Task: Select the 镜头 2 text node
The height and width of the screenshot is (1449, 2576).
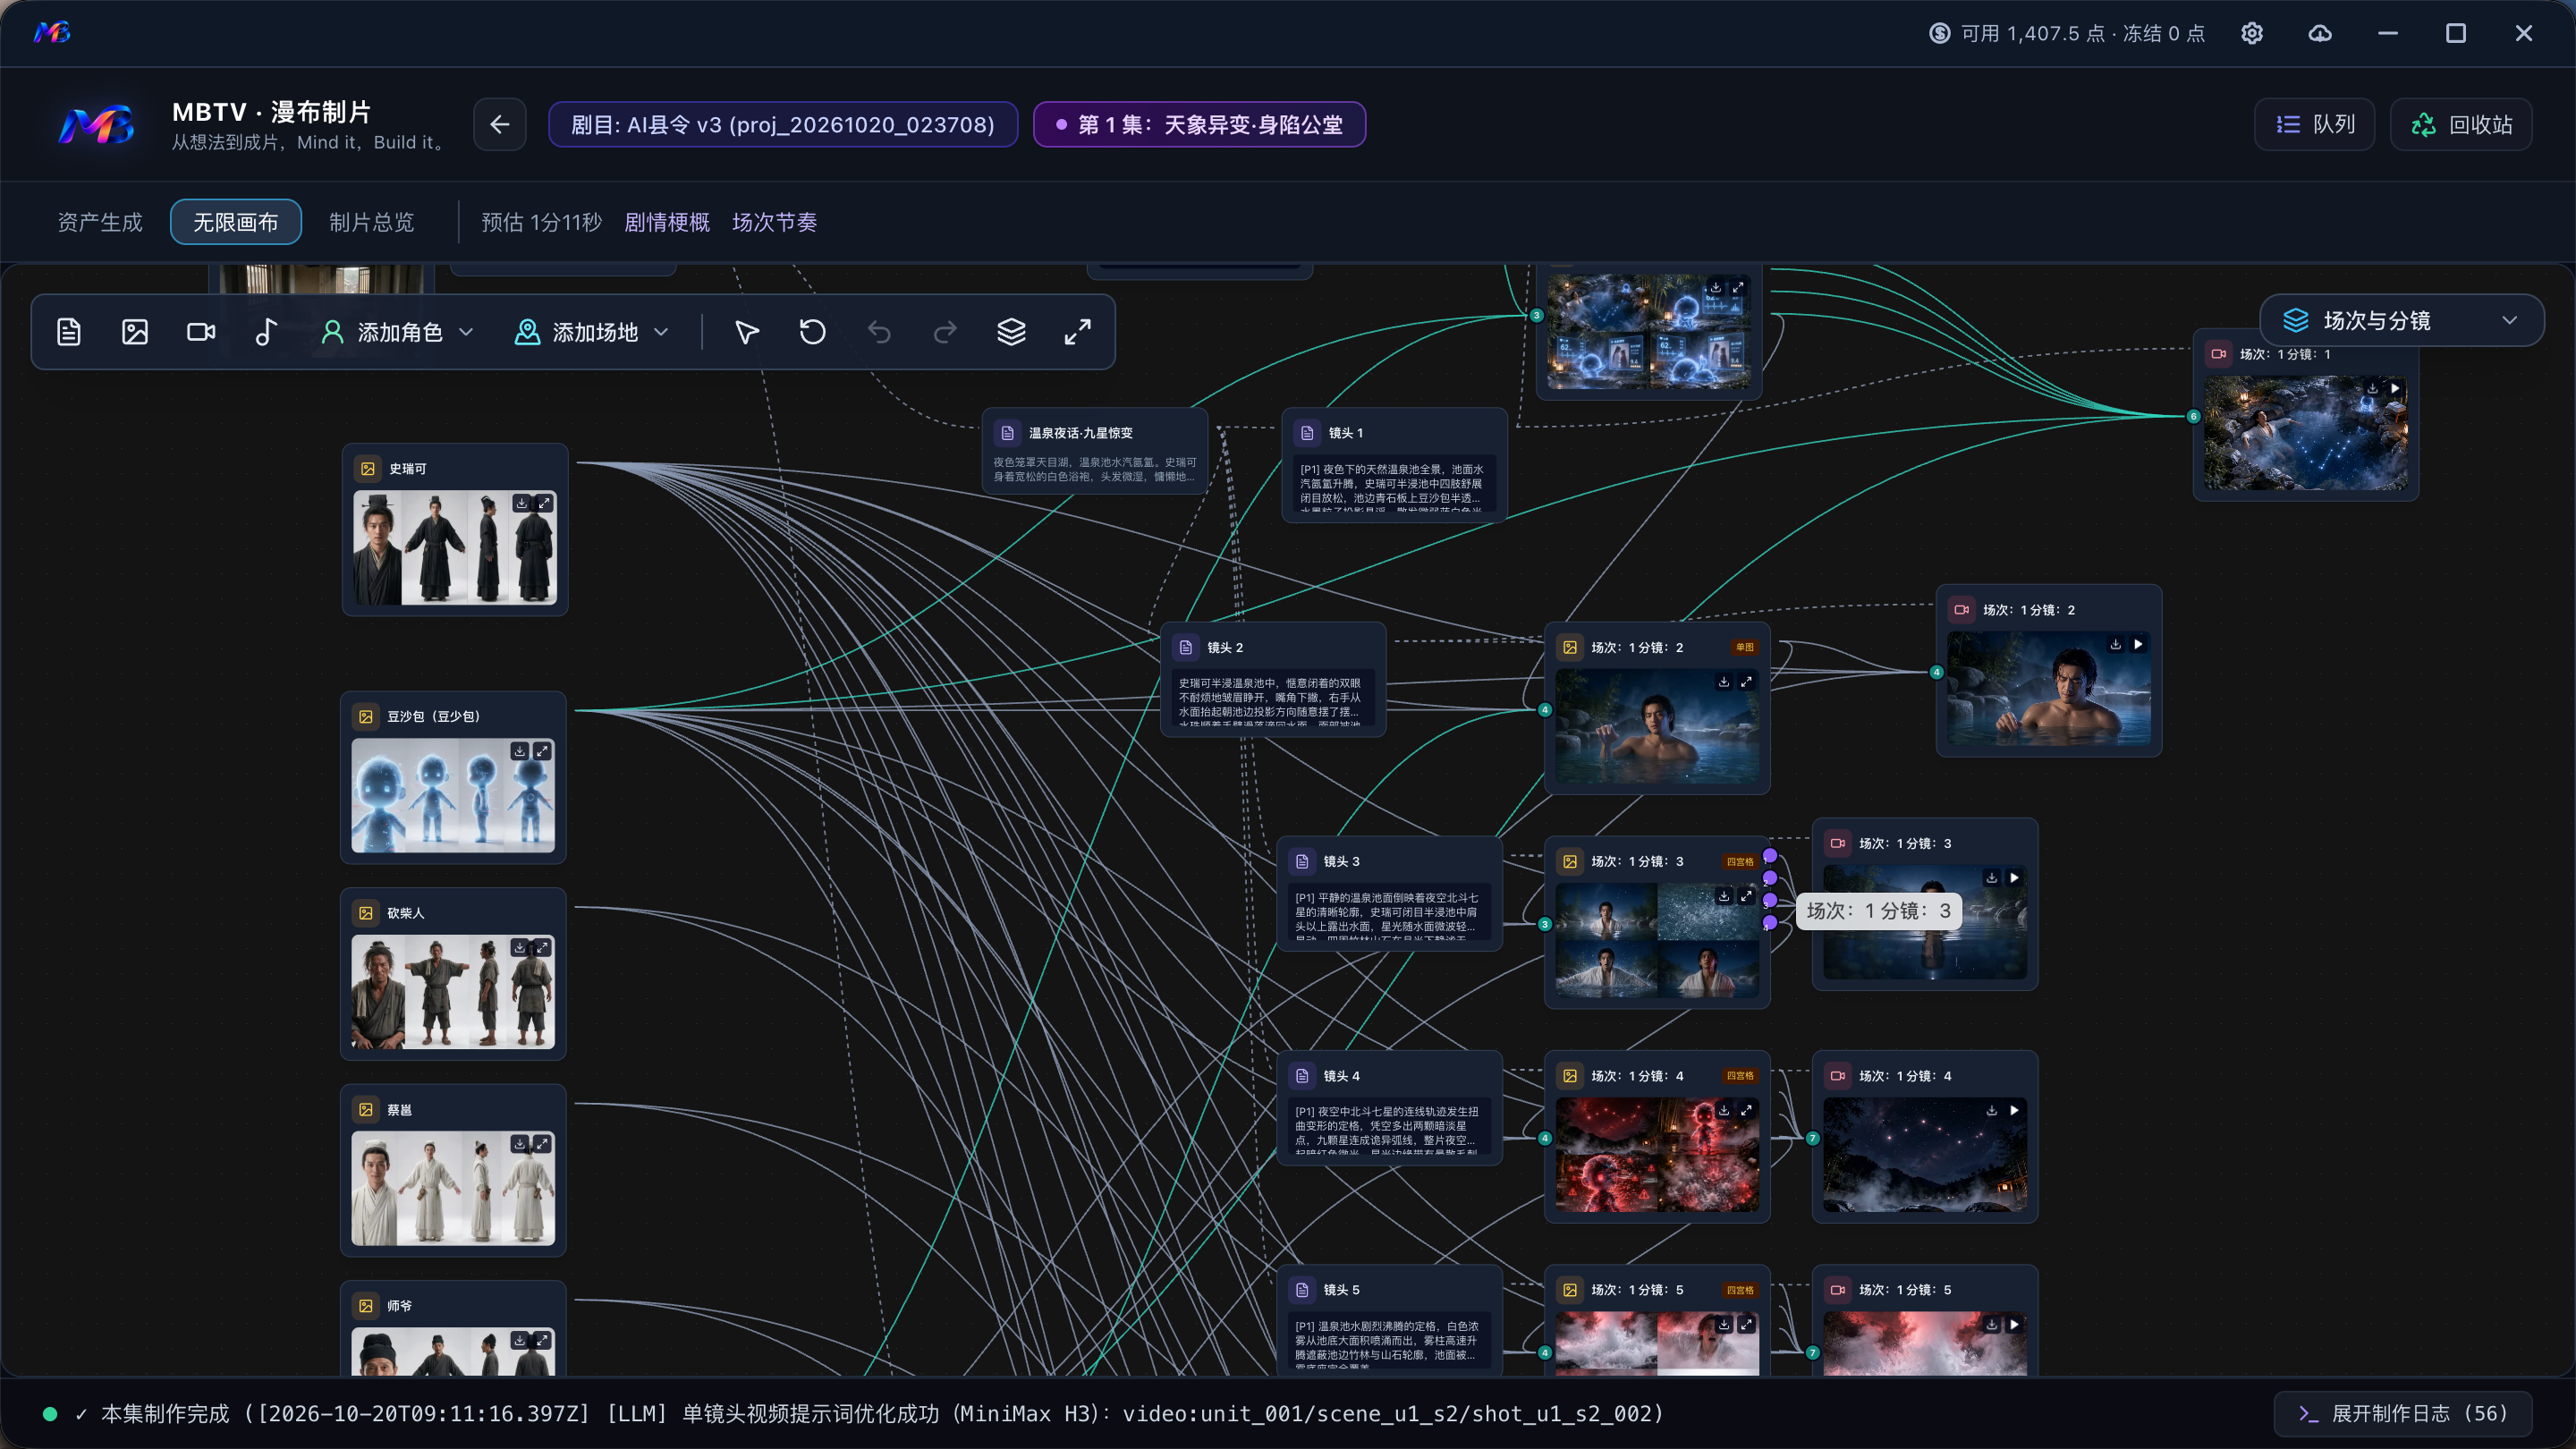Action: click(1273, 680)
